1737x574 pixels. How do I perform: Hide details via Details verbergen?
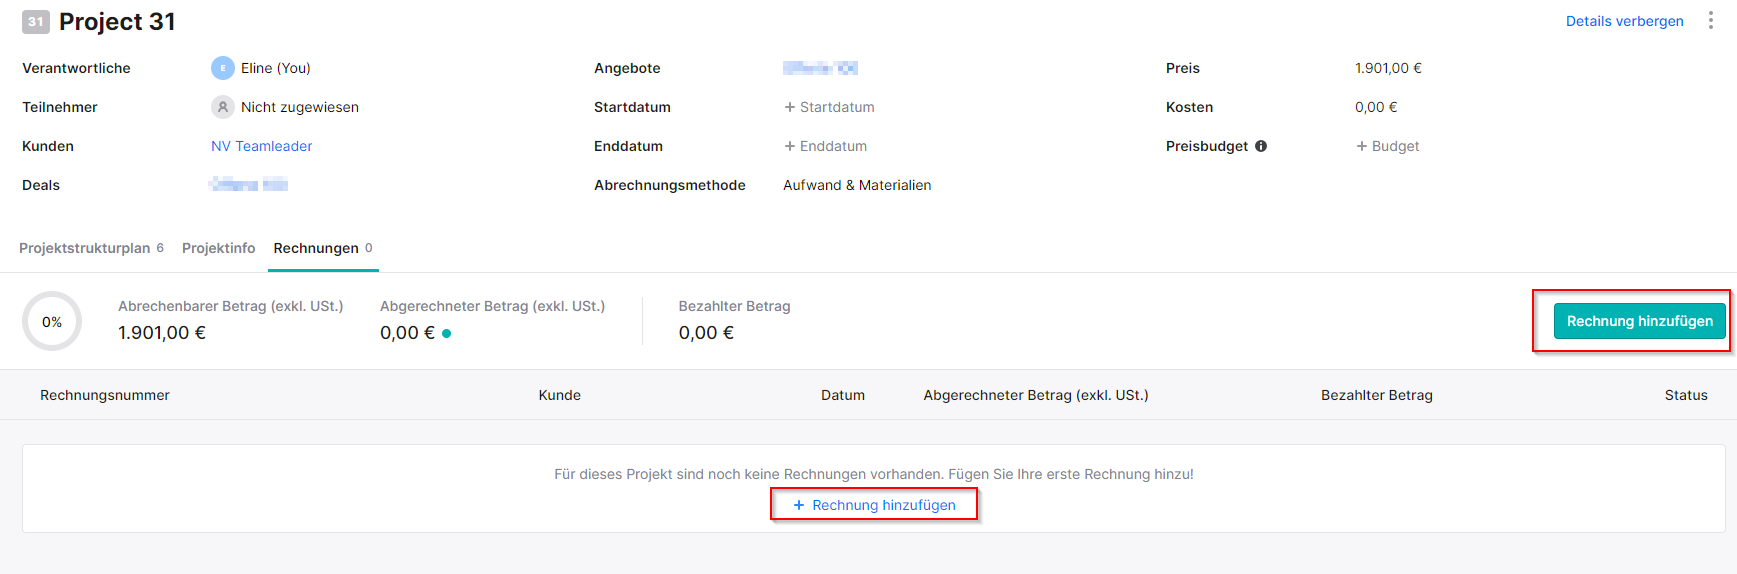1624,21
